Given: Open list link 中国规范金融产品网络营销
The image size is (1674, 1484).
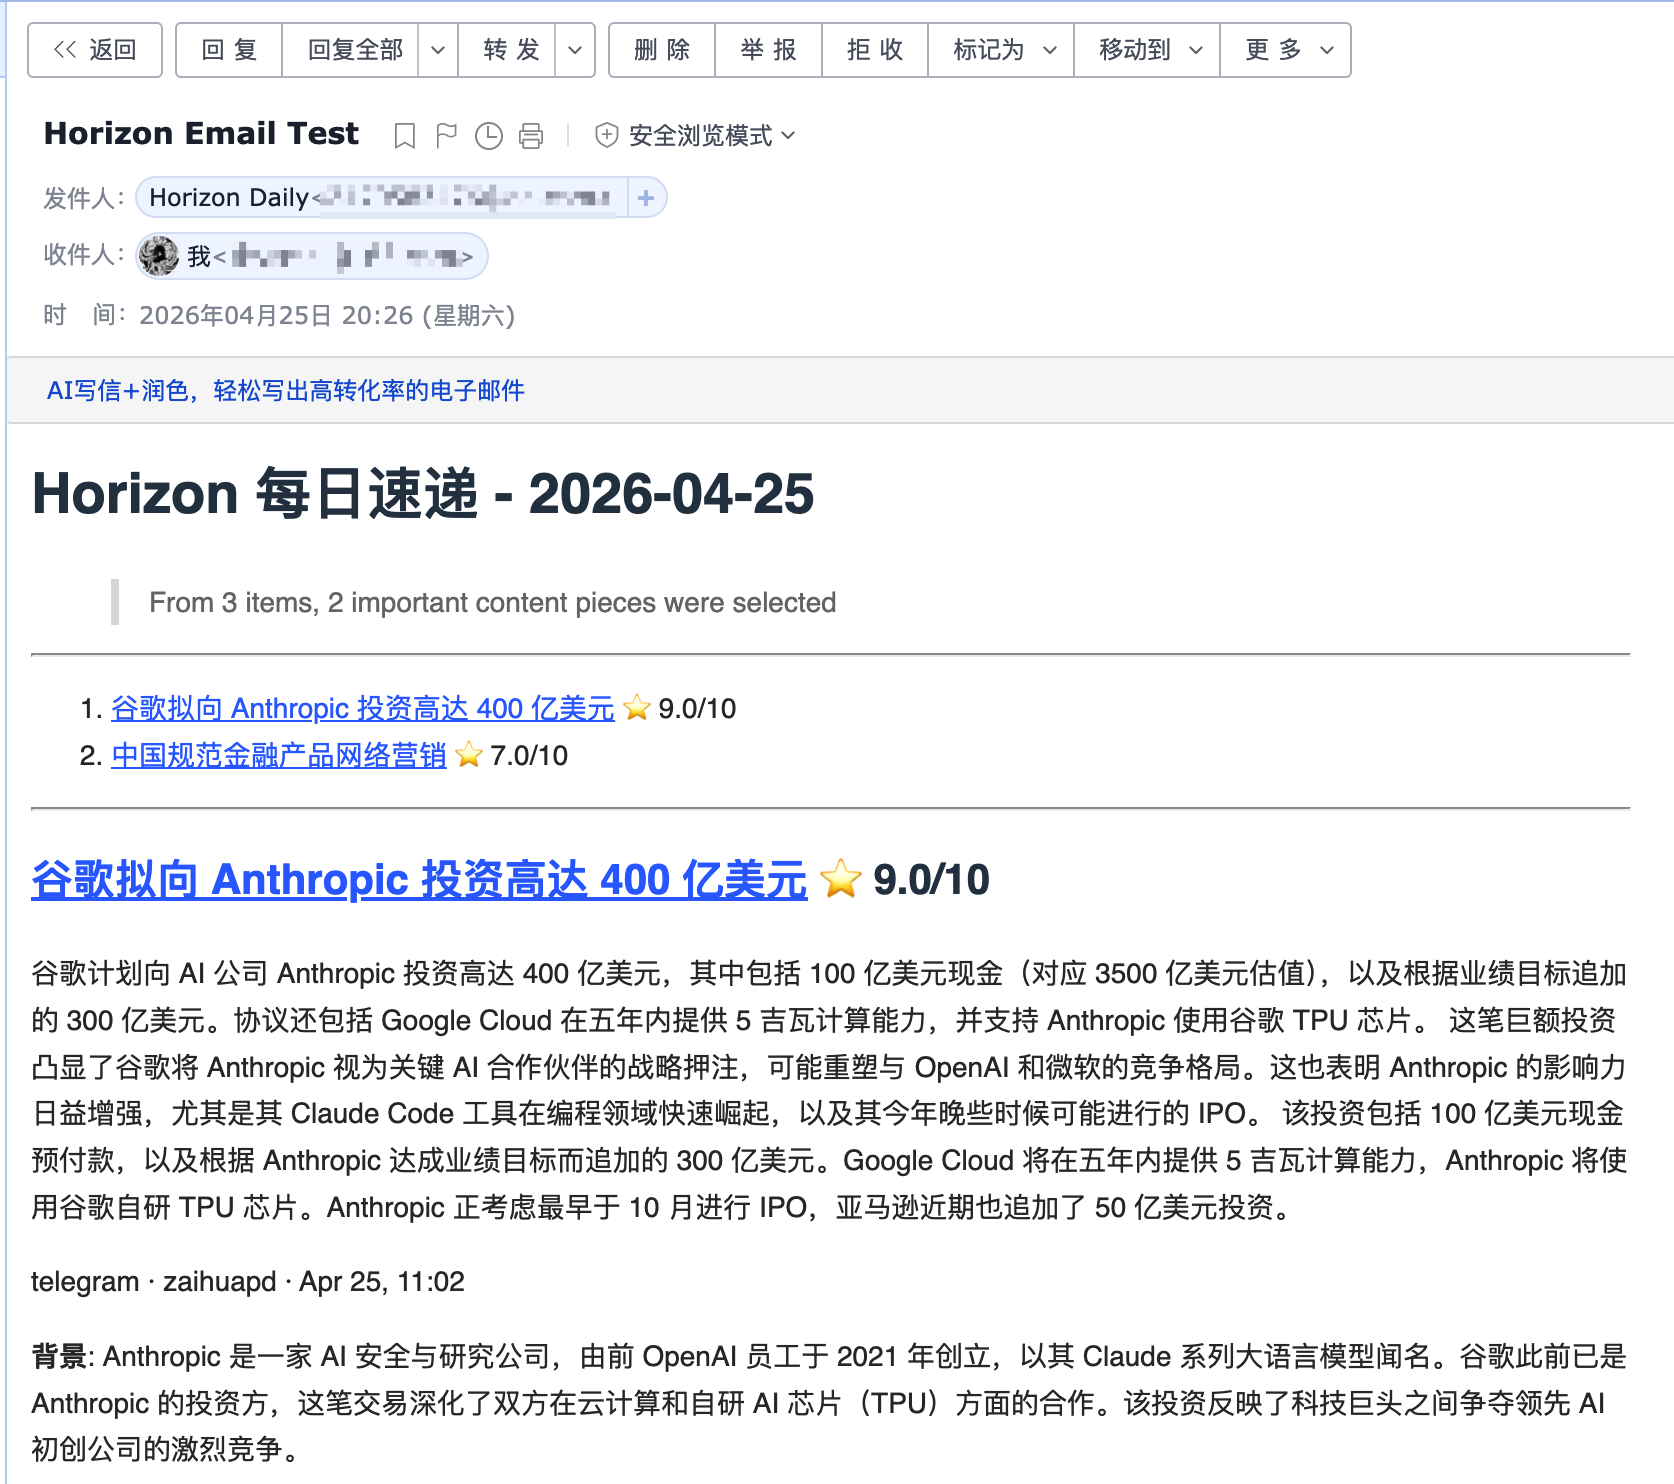Looking at the screenshot, I should click(279, 755).
